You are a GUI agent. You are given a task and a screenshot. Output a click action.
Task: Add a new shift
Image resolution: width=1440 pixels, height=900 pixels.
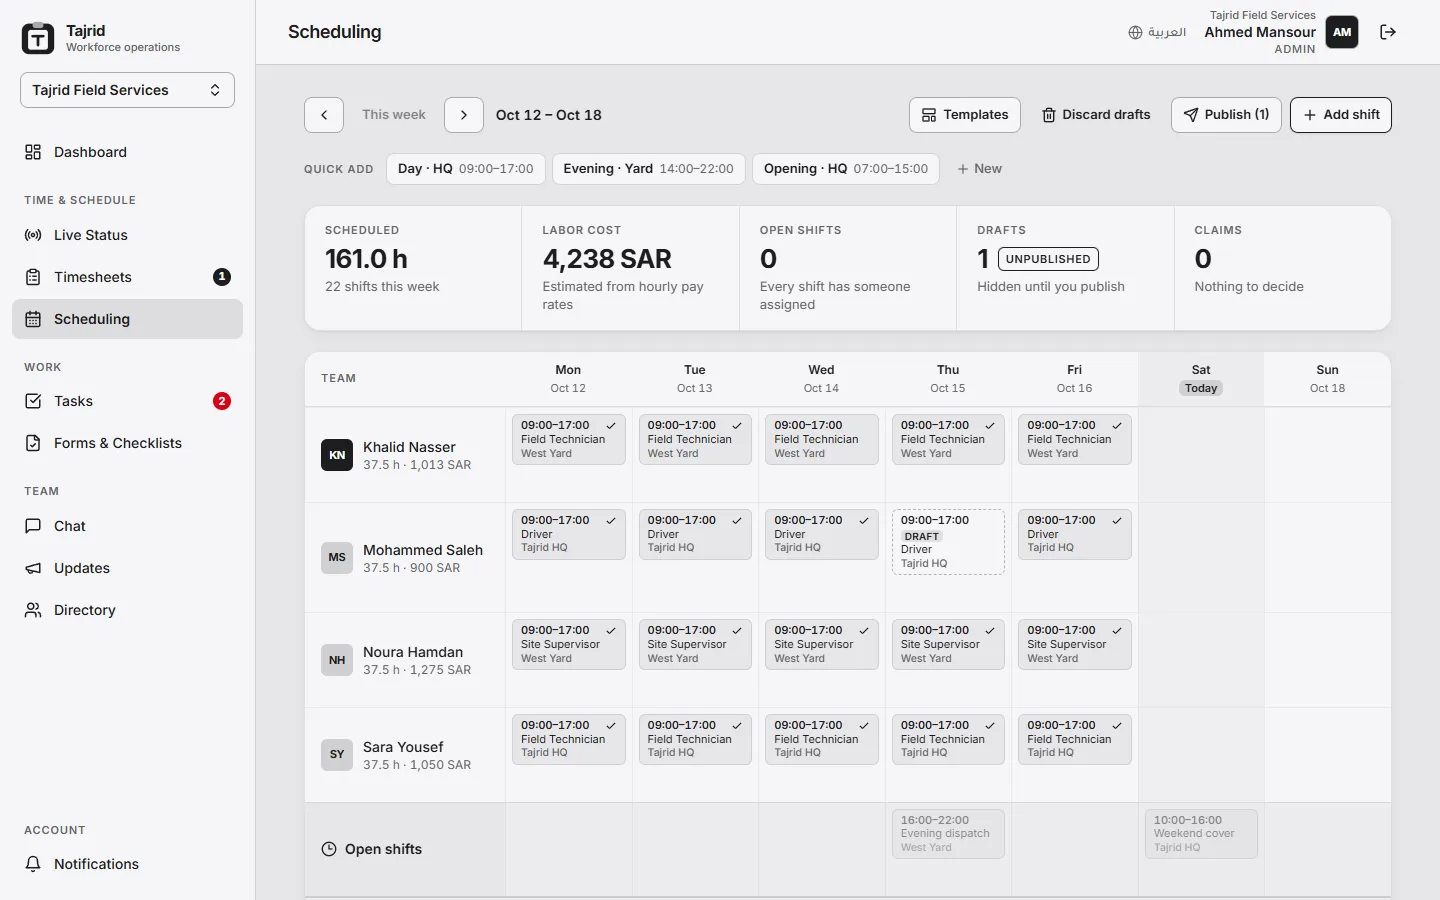tap(1341, 115)
